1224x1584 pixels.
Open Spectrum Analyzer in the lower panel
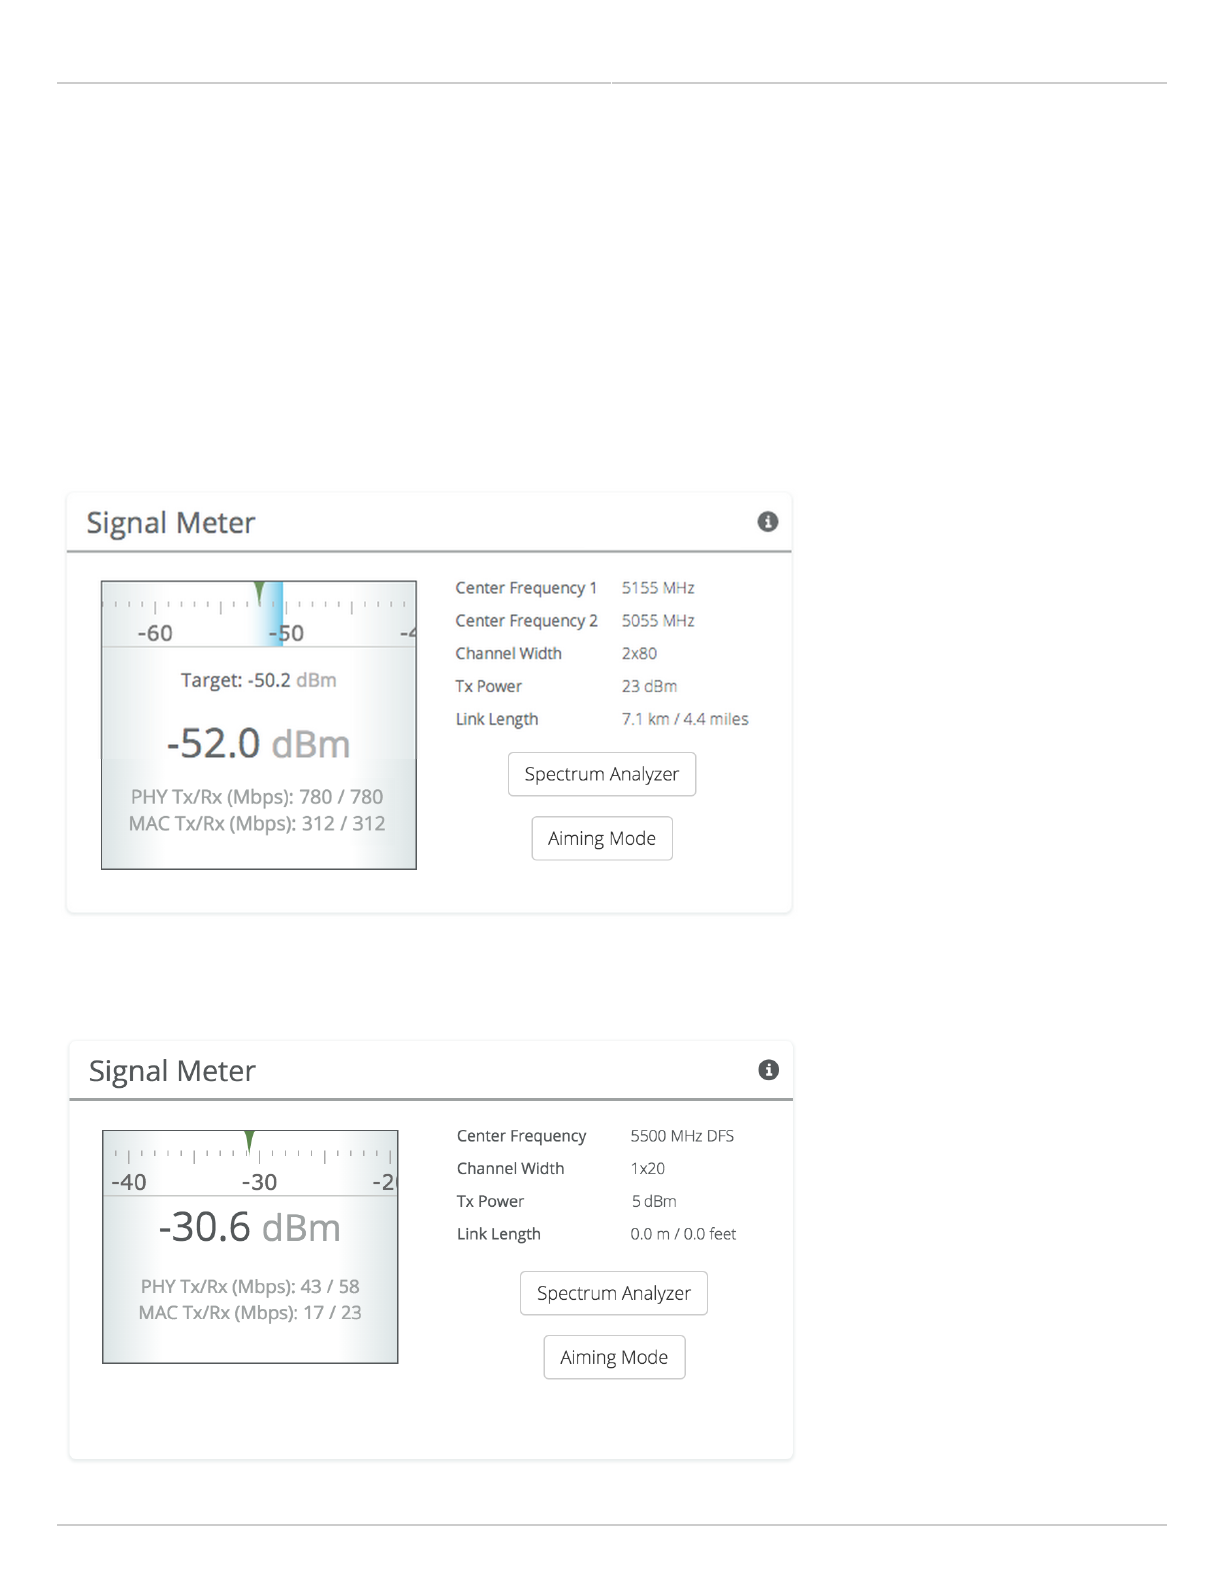point(614,1293)
